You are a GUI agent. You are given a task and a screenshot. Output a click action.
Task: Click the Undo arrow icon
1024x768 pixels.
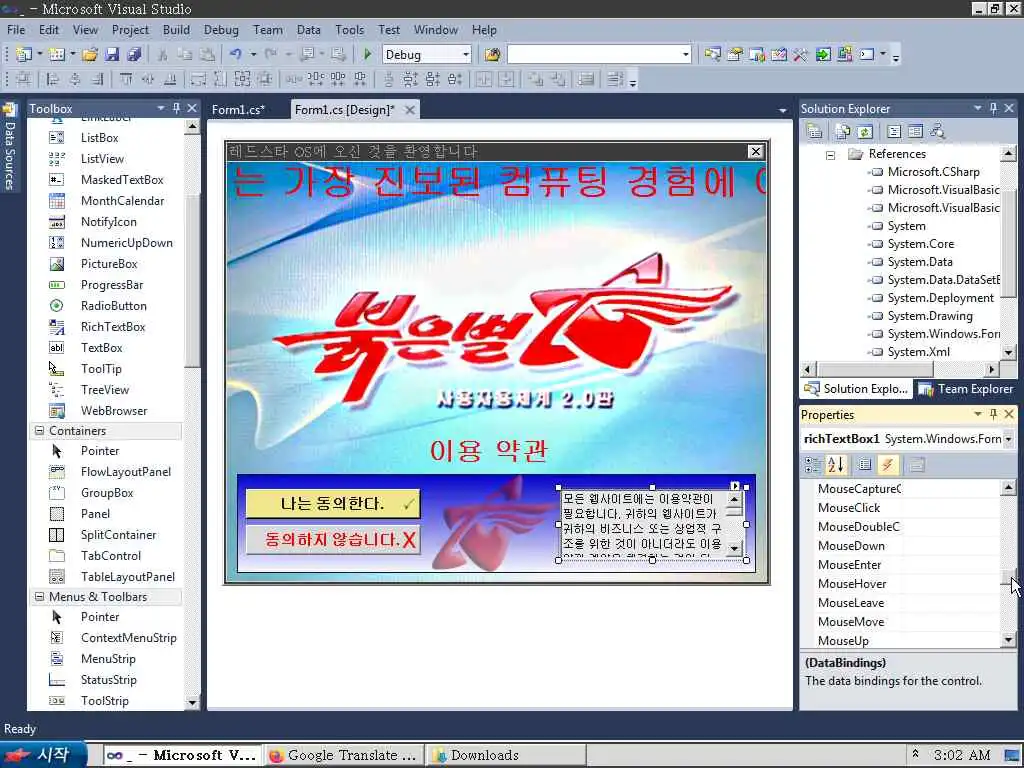pos(236,55)
